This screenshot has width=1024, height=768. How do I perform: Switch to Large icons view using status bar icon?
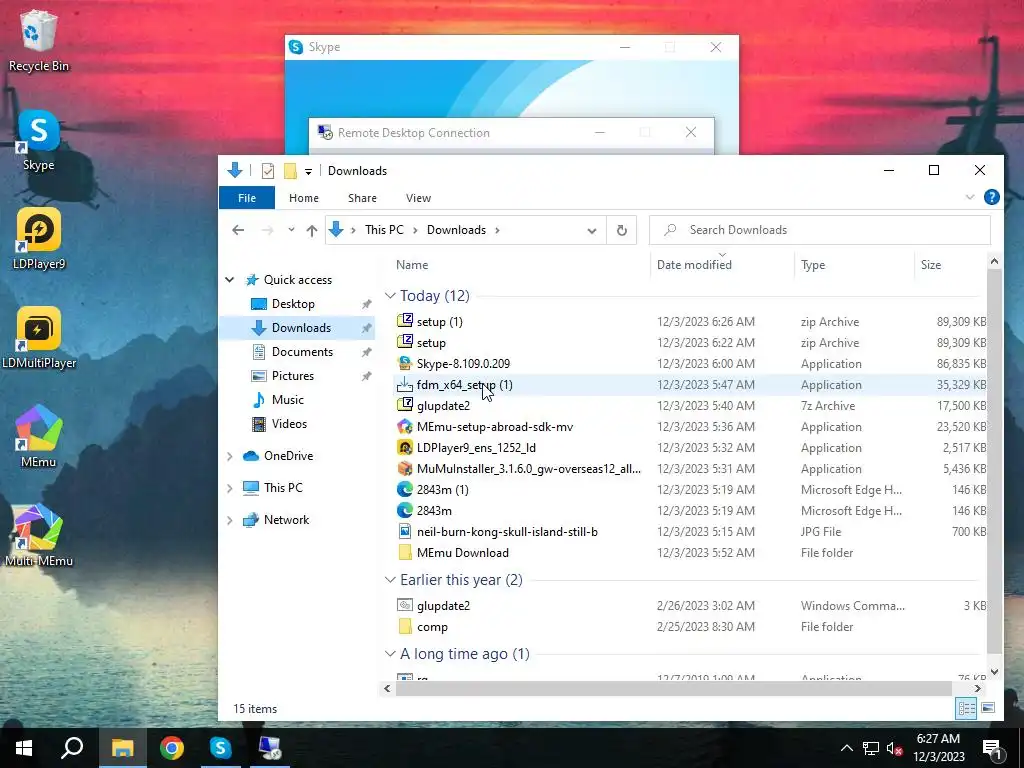(x=987, y=708)
